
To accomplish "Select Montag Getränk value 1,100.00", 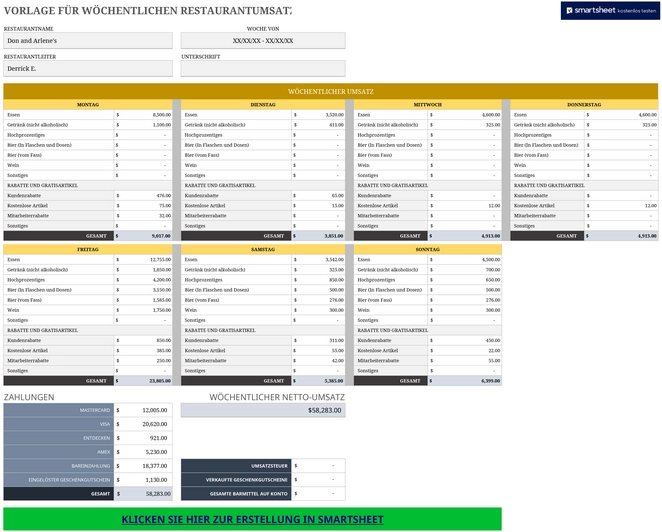I will click(x=143, y=125).
